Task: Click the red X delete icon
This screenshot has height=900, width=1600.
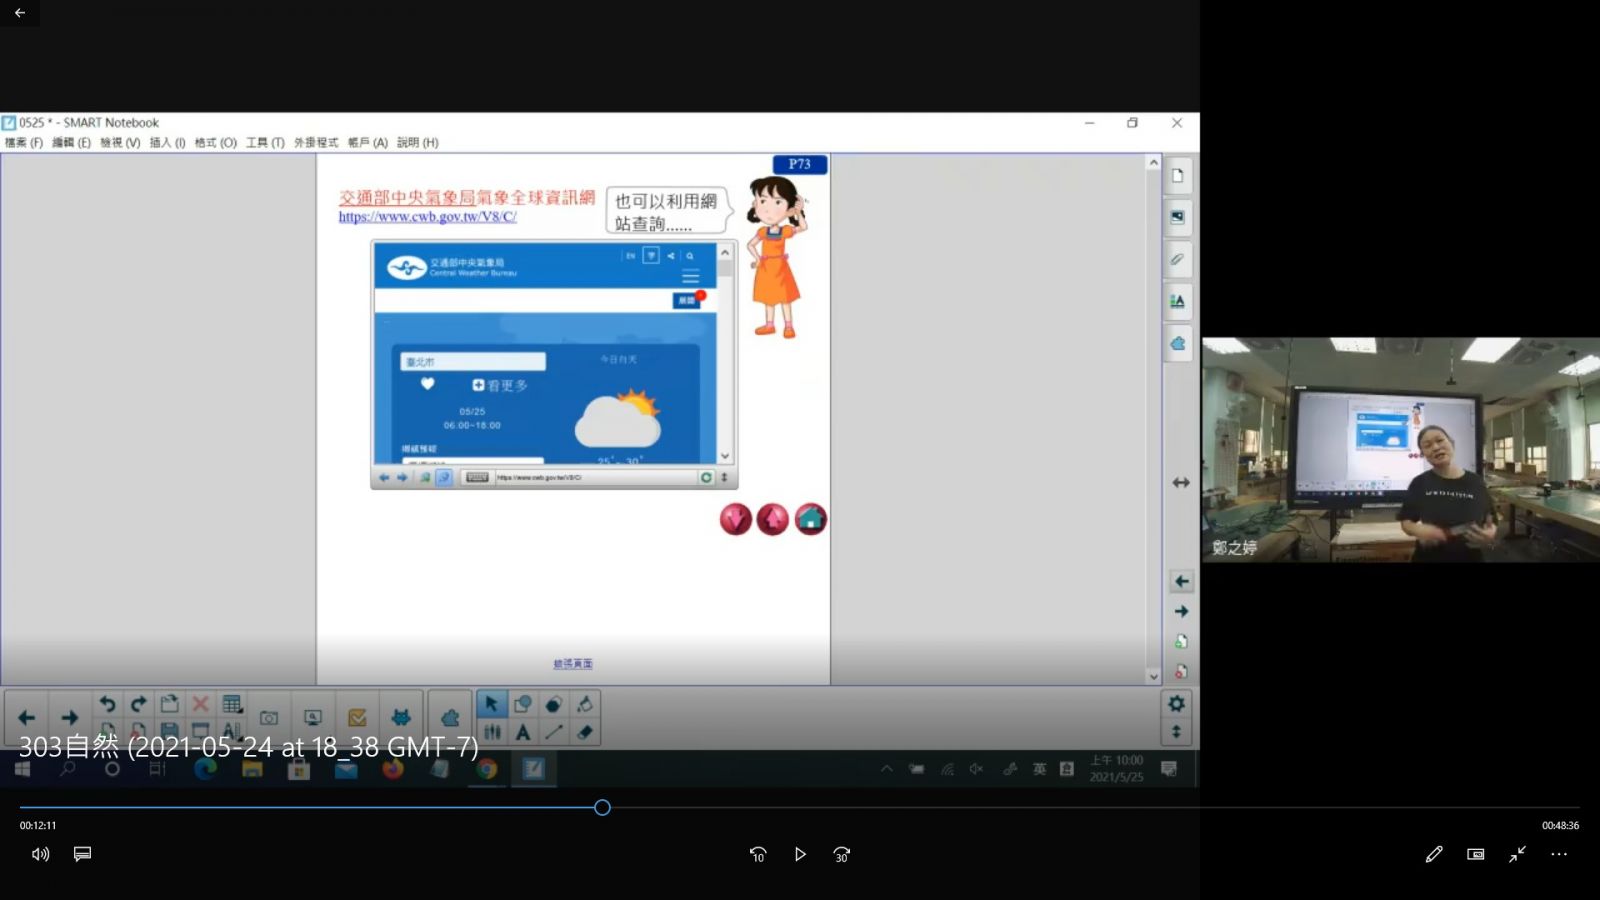Action: (x=200, y=704)
